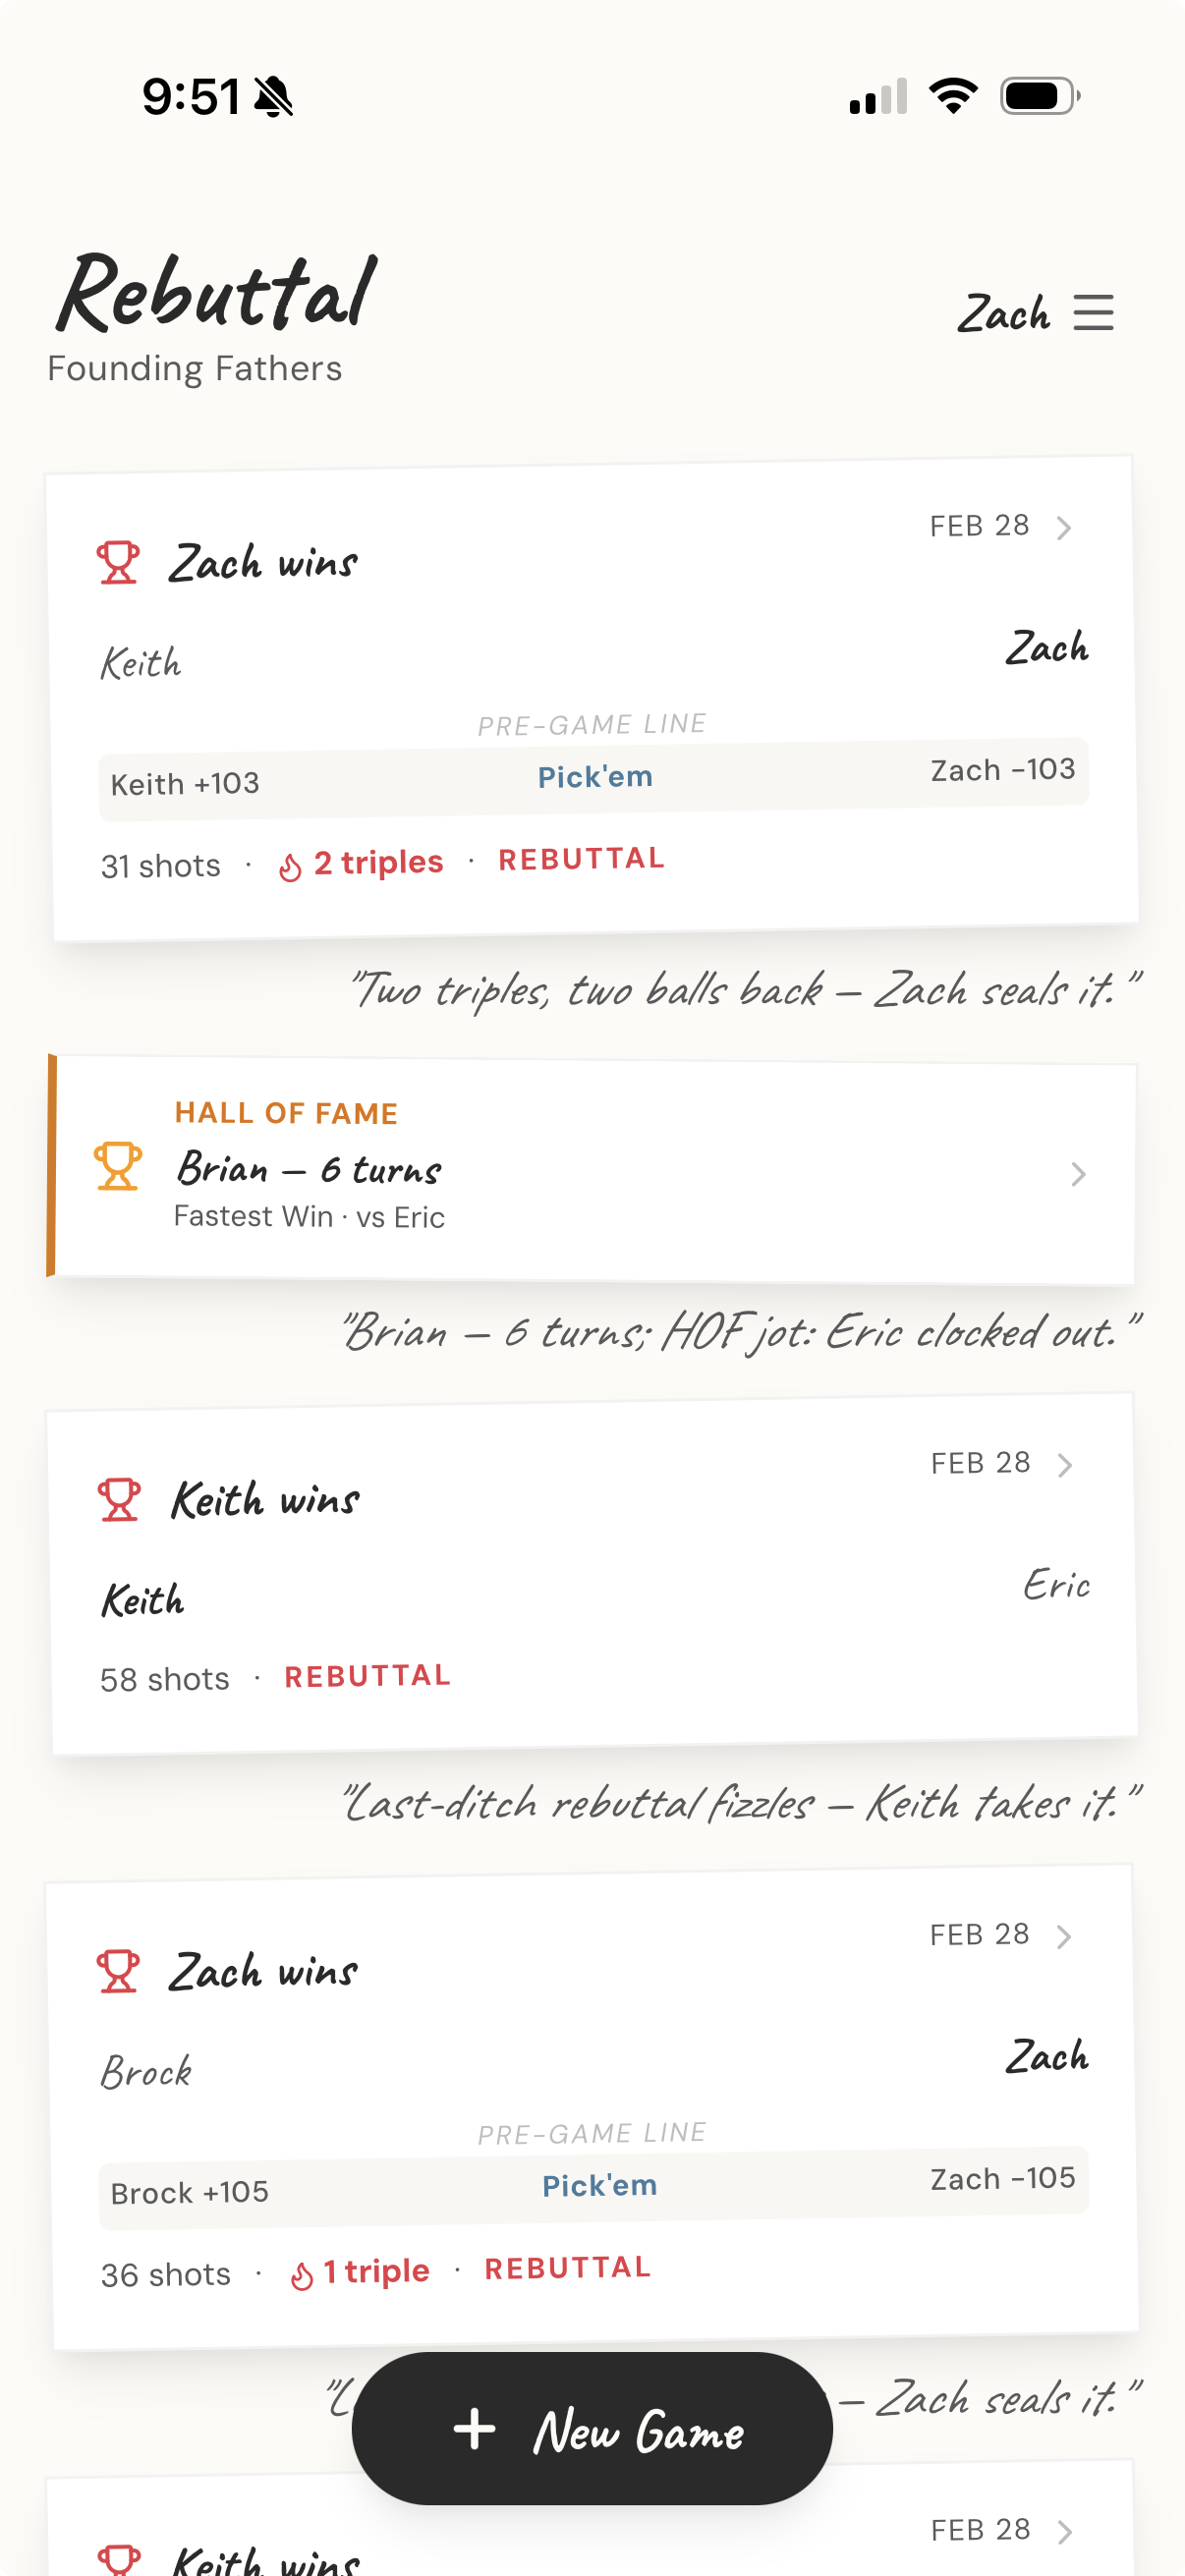
Task: Tap the flame icon next to 1 triple
Action: (x=301, y=2276)
